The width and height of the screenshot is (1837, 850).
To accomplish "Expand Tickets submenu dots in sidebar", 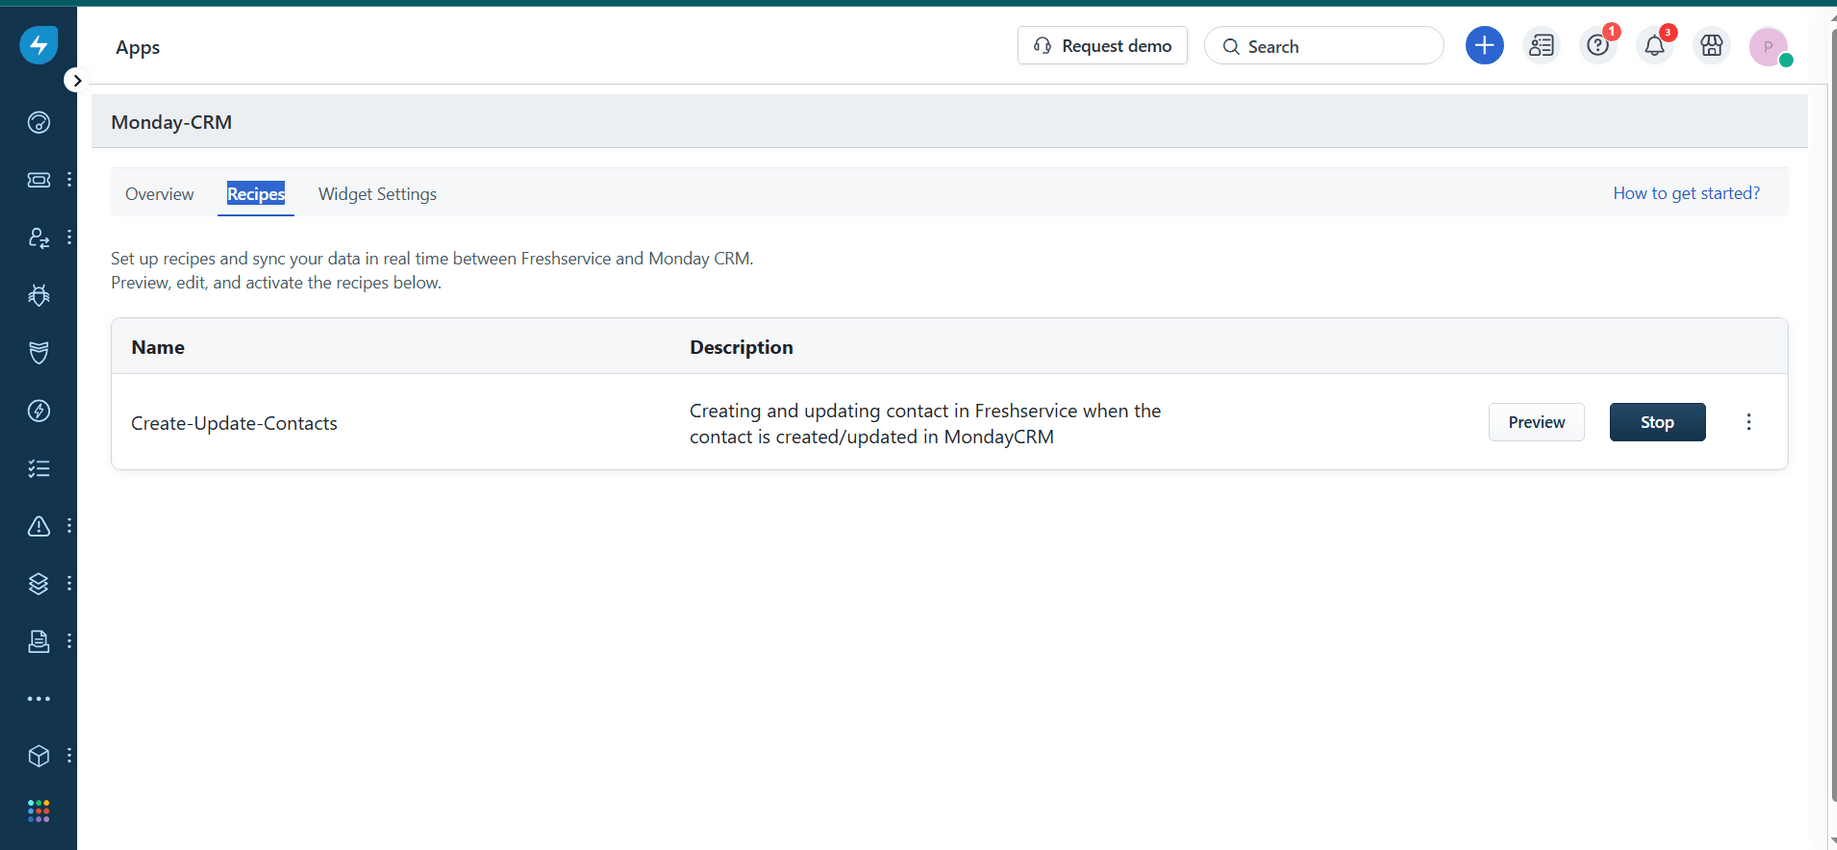I will point(69,180).
